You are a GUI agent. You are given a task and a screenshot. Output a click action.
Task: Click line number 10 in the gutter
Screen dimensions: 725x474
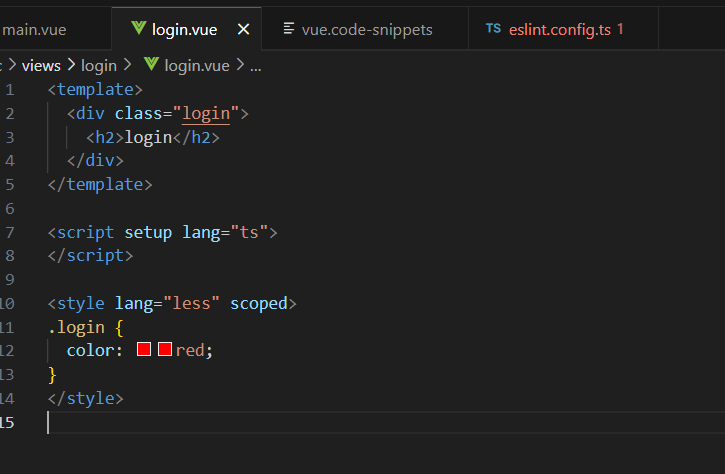pos(7,303)
